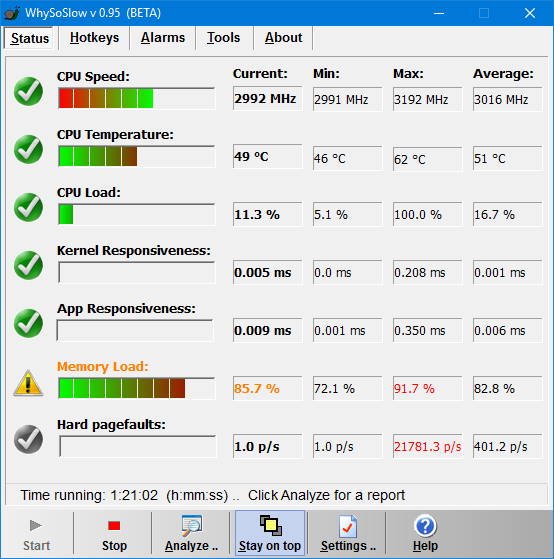The width and height of the screenshot is (554, 559).
Task: Click the CPU Speed level bar
Action: (x=137, y=98)
